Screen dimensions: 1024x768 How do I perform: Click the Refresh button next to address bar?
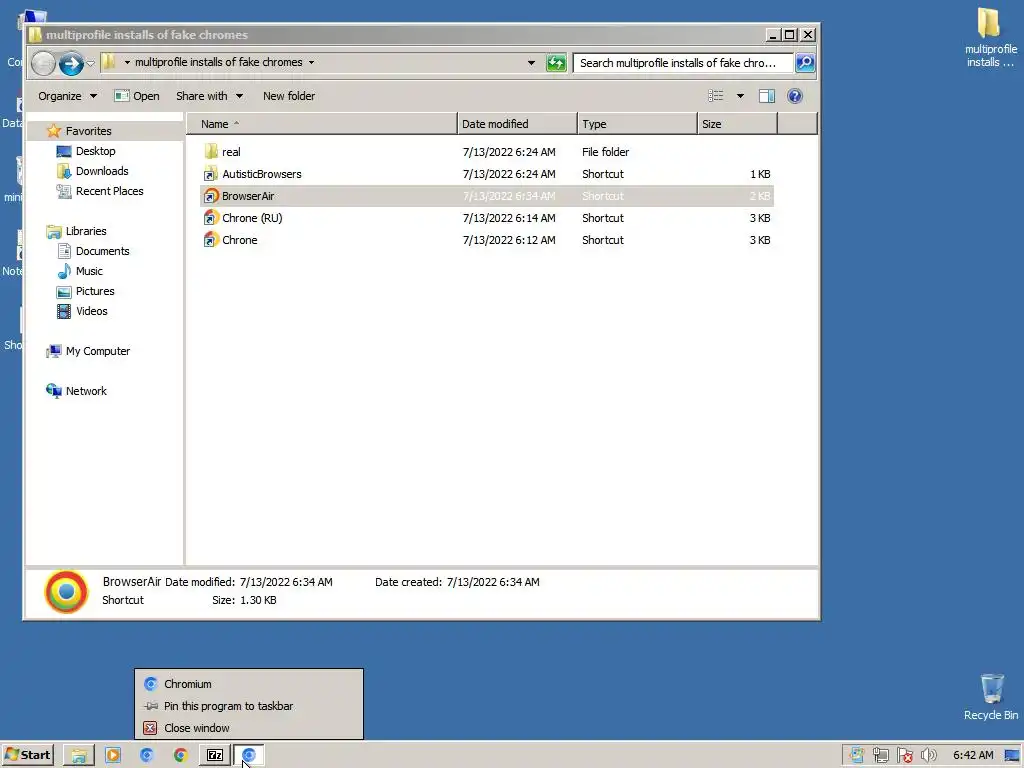click(556, 63)
